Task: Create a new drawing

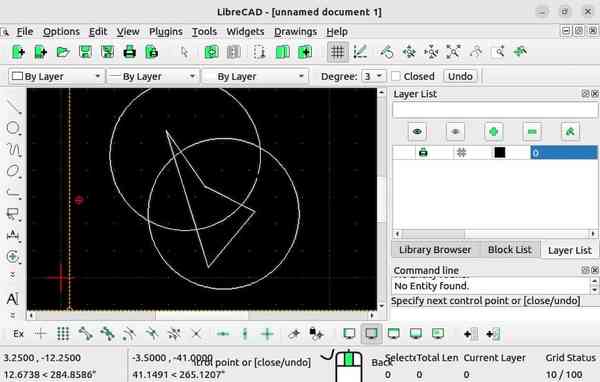Action: (18, 52)
